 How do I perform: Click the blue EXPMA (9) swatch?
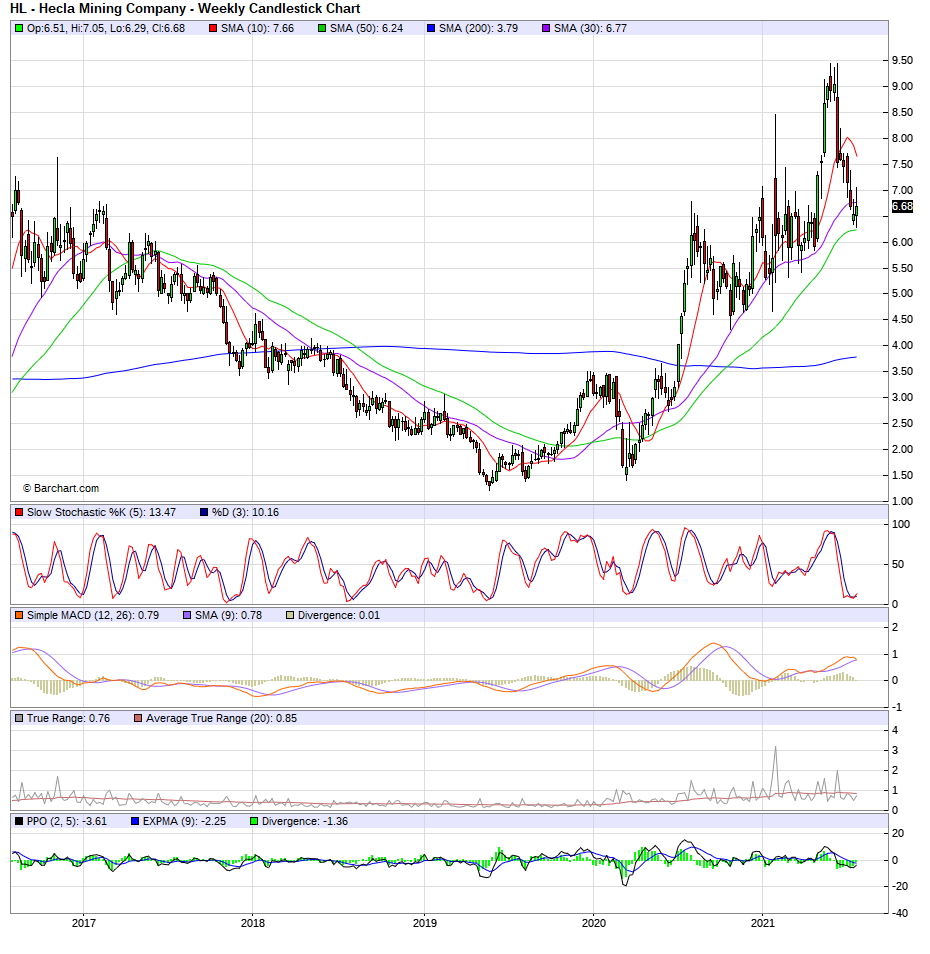pos(135,821)
